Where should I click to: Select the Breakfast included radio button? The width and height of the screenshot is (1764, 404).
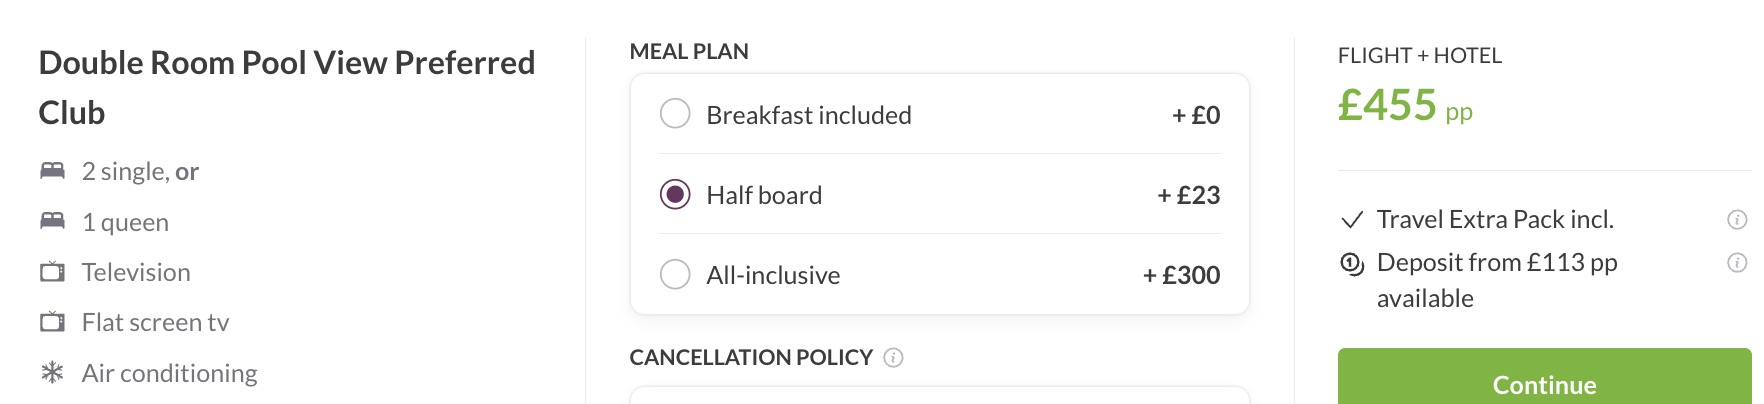click(x=675, y=114)
